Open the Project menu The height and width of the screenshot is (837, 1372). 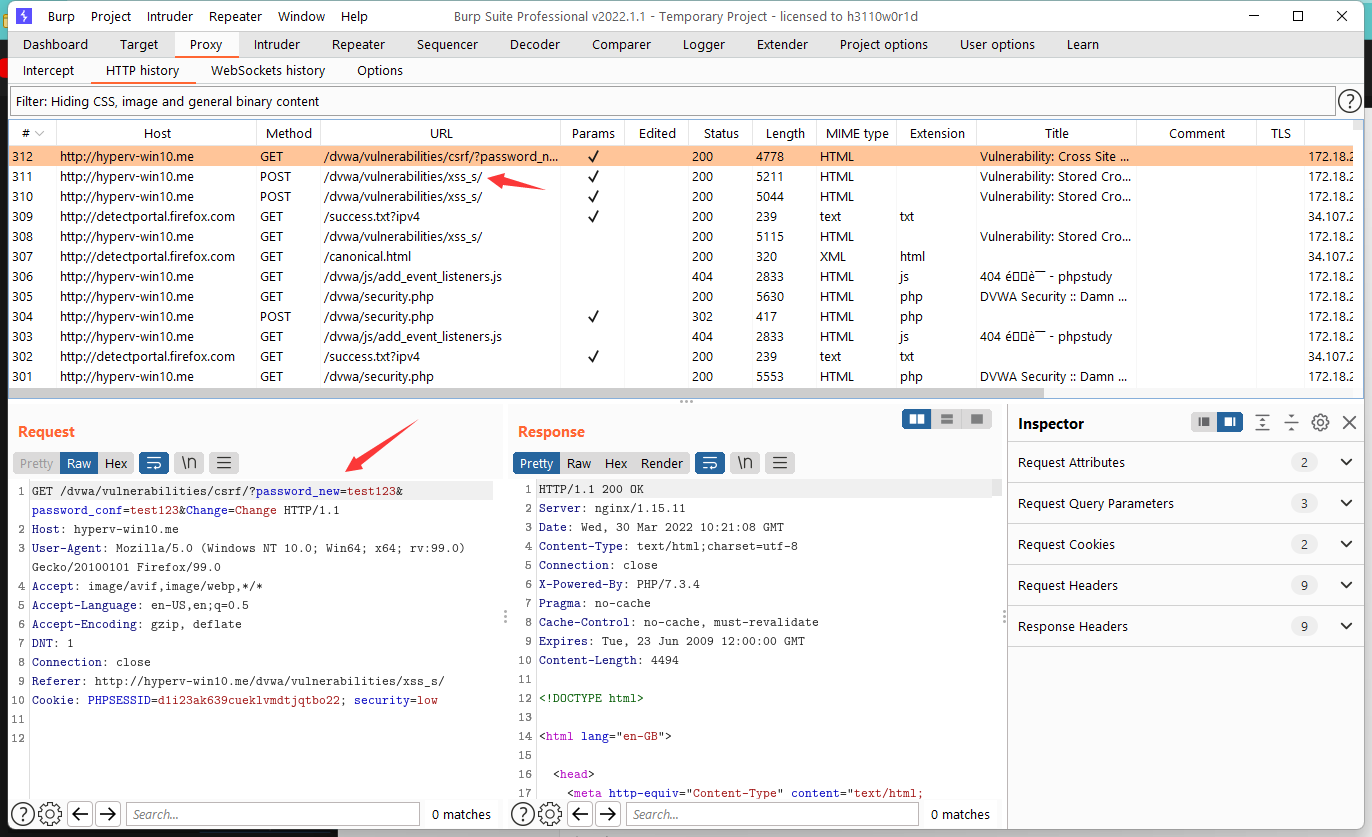111,16
